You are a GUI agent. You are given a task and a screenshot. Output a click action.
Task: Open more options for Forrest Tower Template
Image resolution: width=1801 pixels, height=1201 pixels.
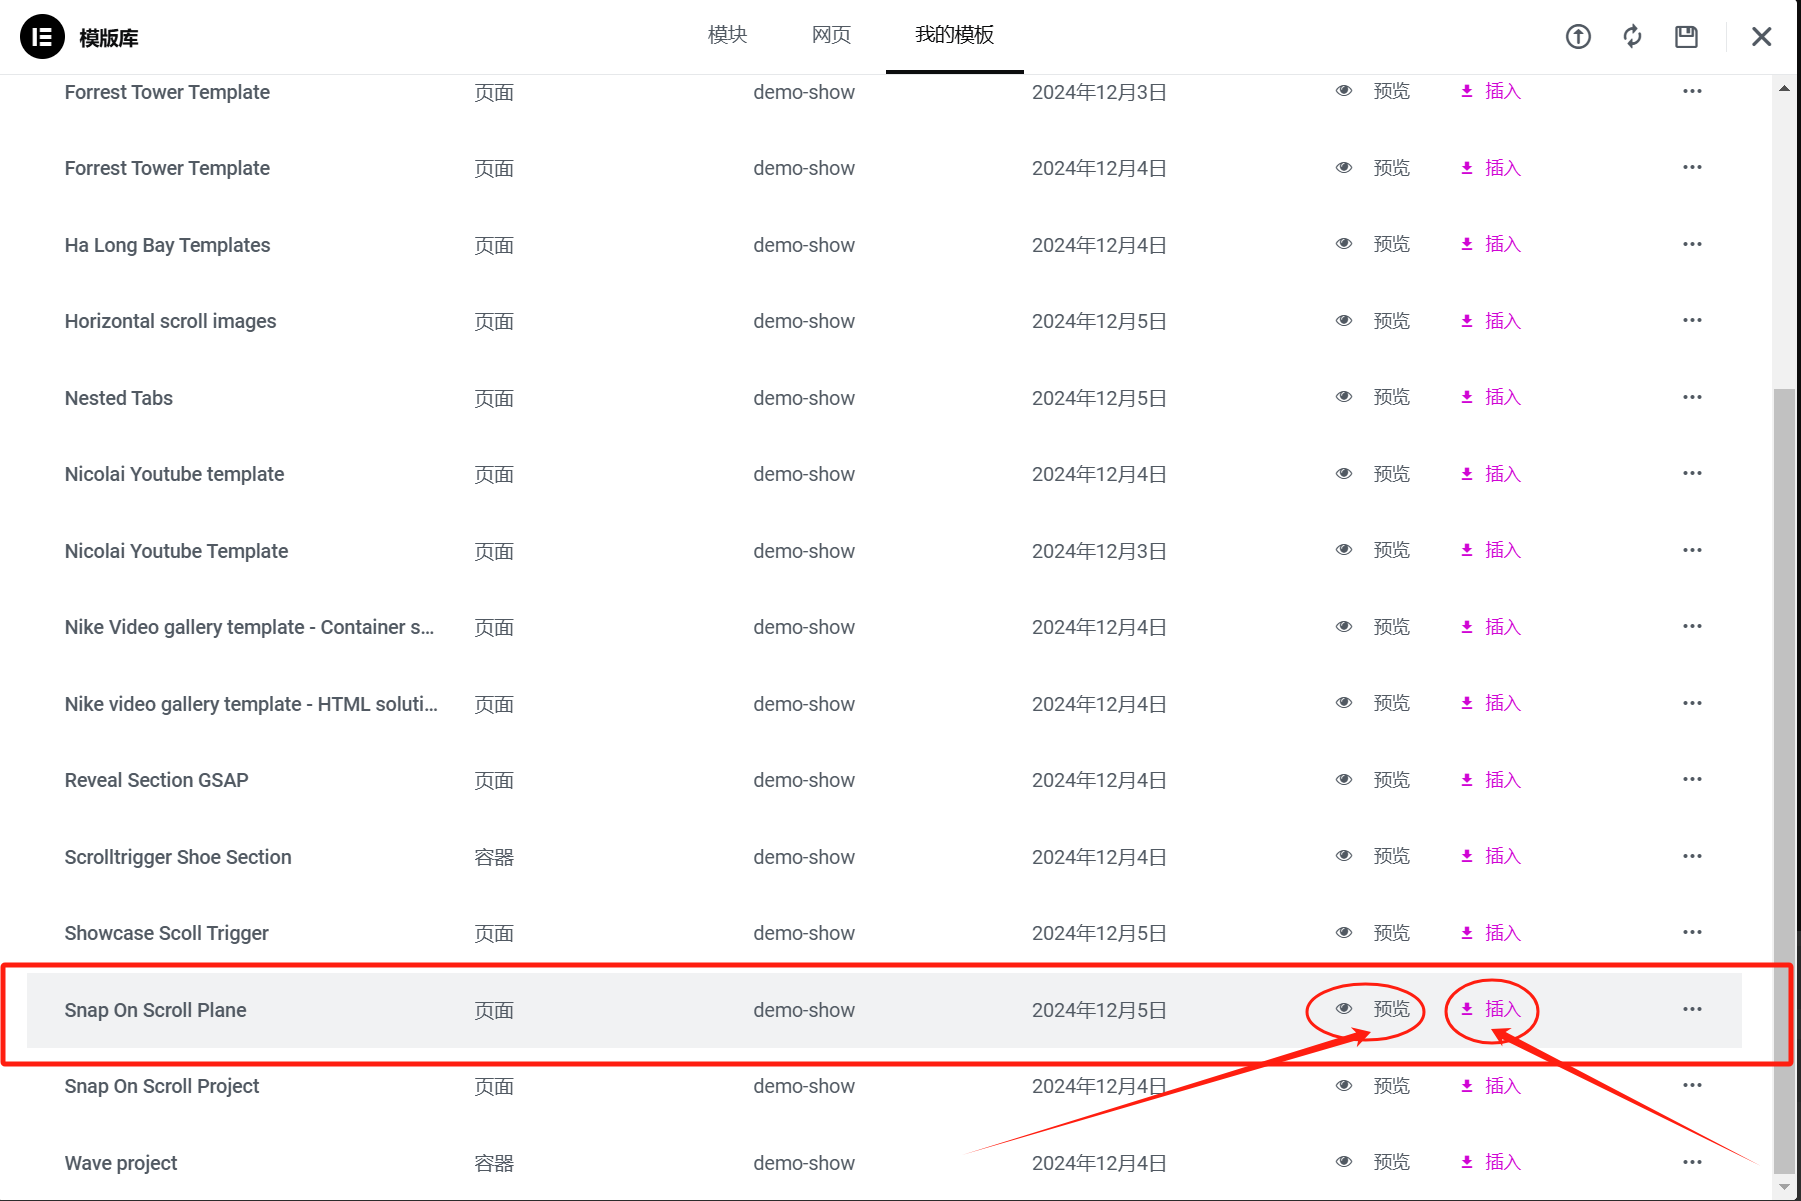pyautogui.click(x=1692, y=91)
